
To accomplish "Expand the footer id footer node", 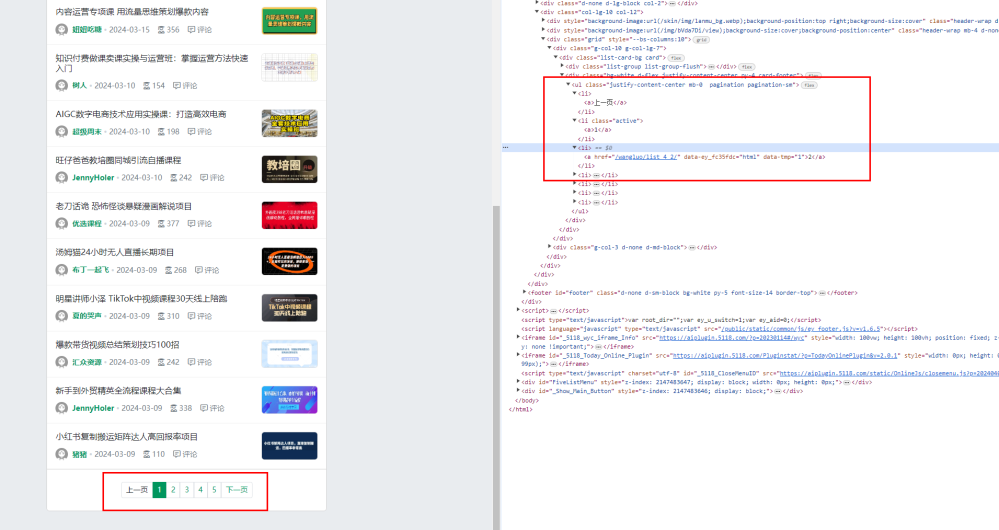I will (524, 292).
